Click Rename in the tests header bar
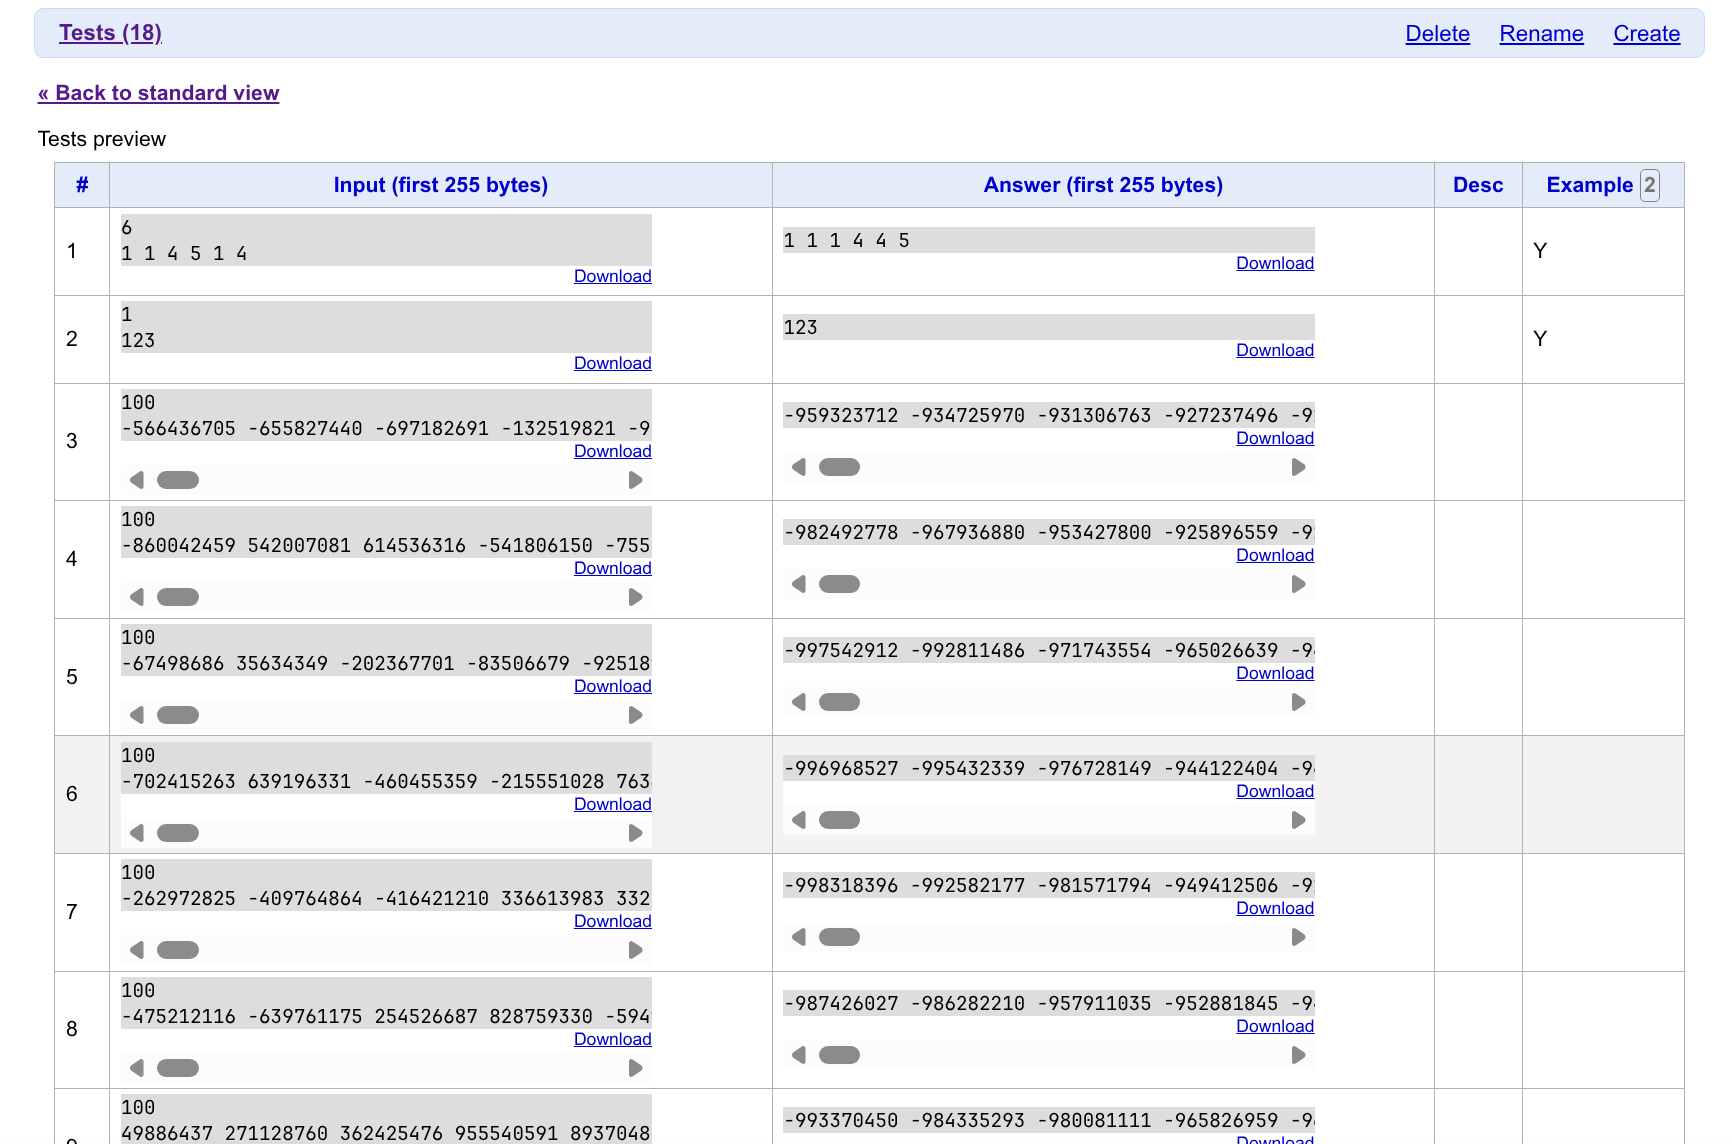Image resolution: width=1732 pixels, height=1144 pixels. pos(1541,34)
